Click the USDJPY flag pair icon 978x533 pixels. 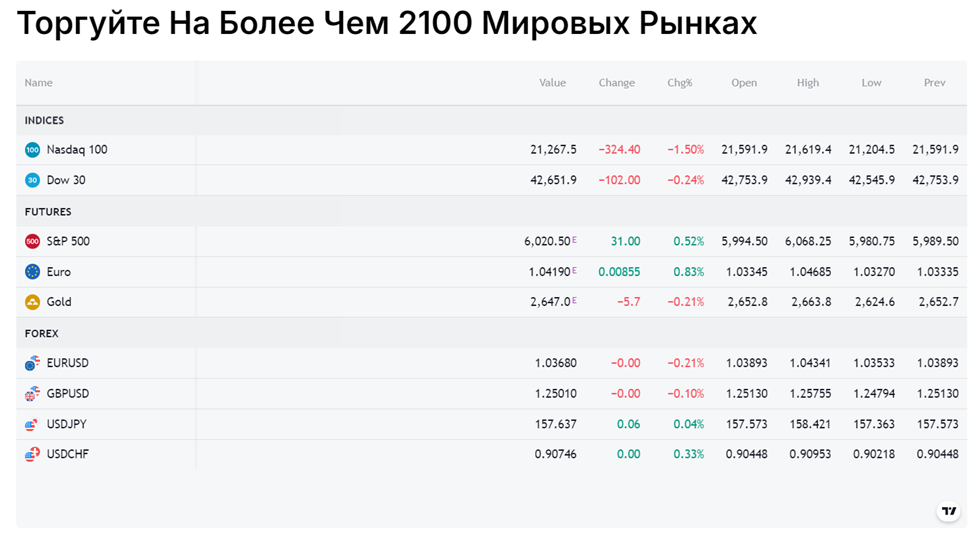click(32, 424)
